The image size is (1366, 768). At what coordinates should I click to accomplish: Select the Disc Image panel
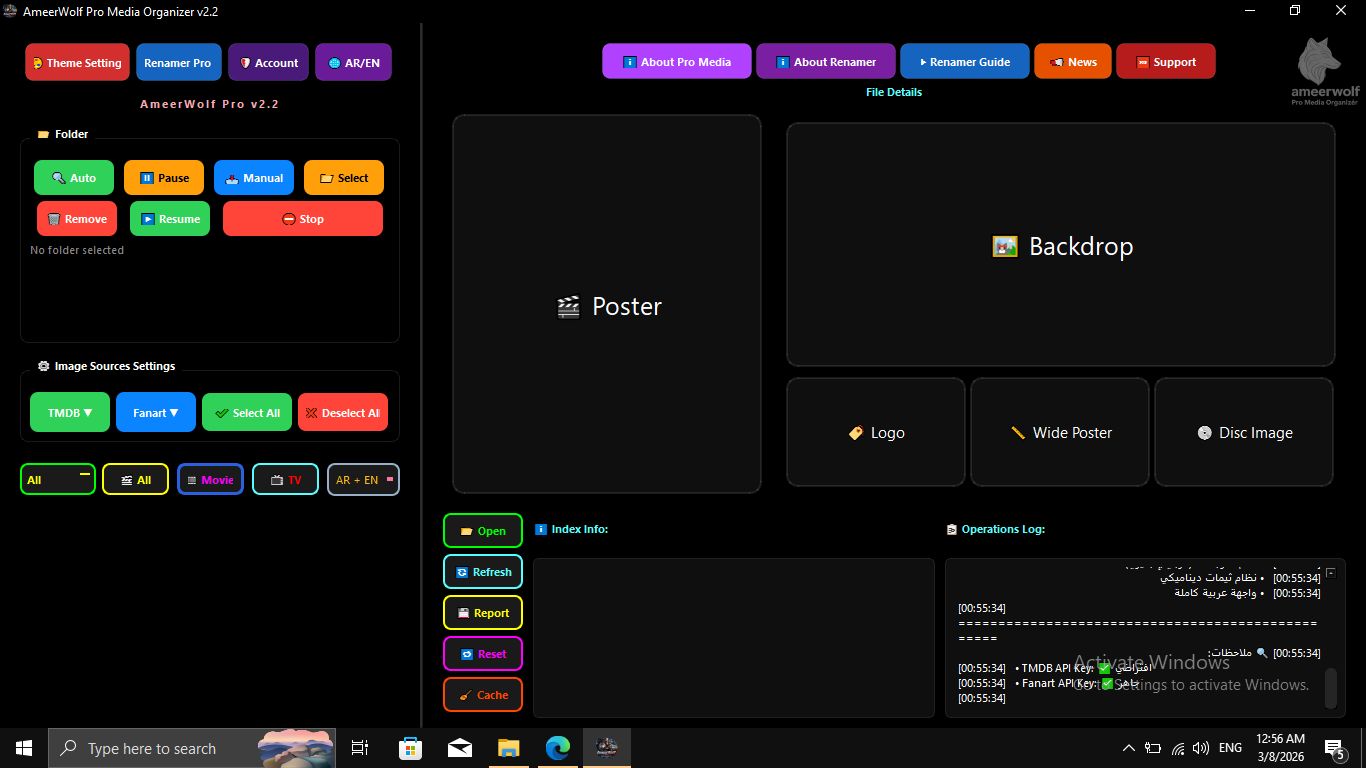coord(1244,432)
